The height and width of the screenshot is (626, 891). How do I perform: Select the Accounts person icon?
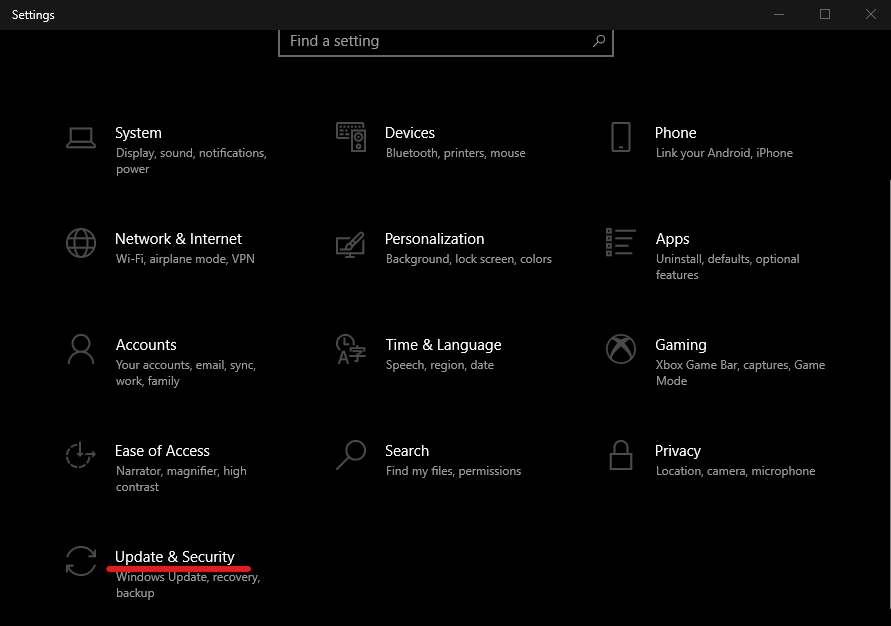pos(81,349)
